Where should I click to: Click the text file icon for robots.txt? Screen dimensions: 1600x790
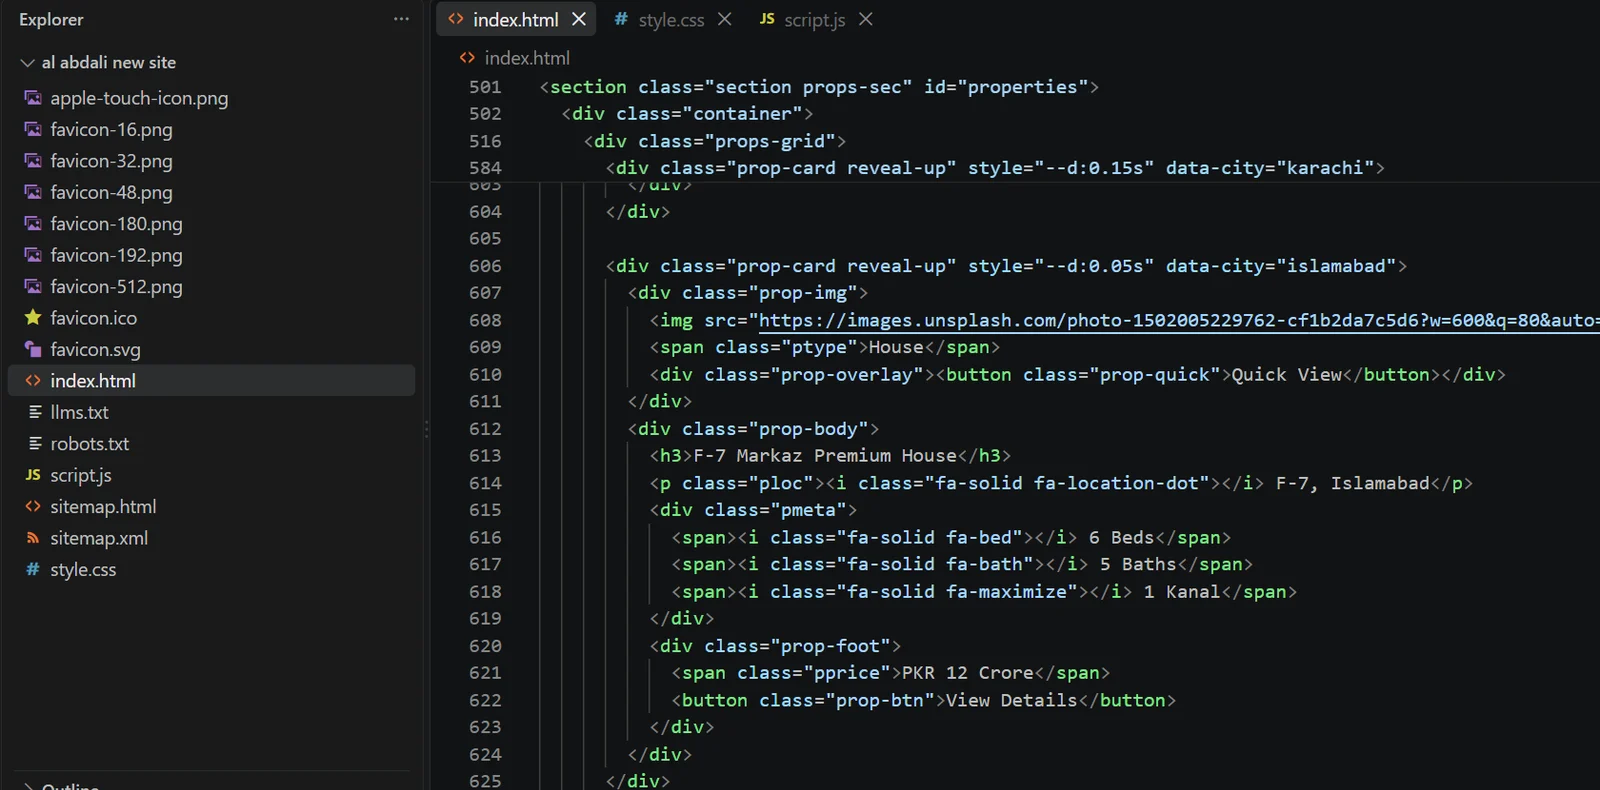coord(33,443)
